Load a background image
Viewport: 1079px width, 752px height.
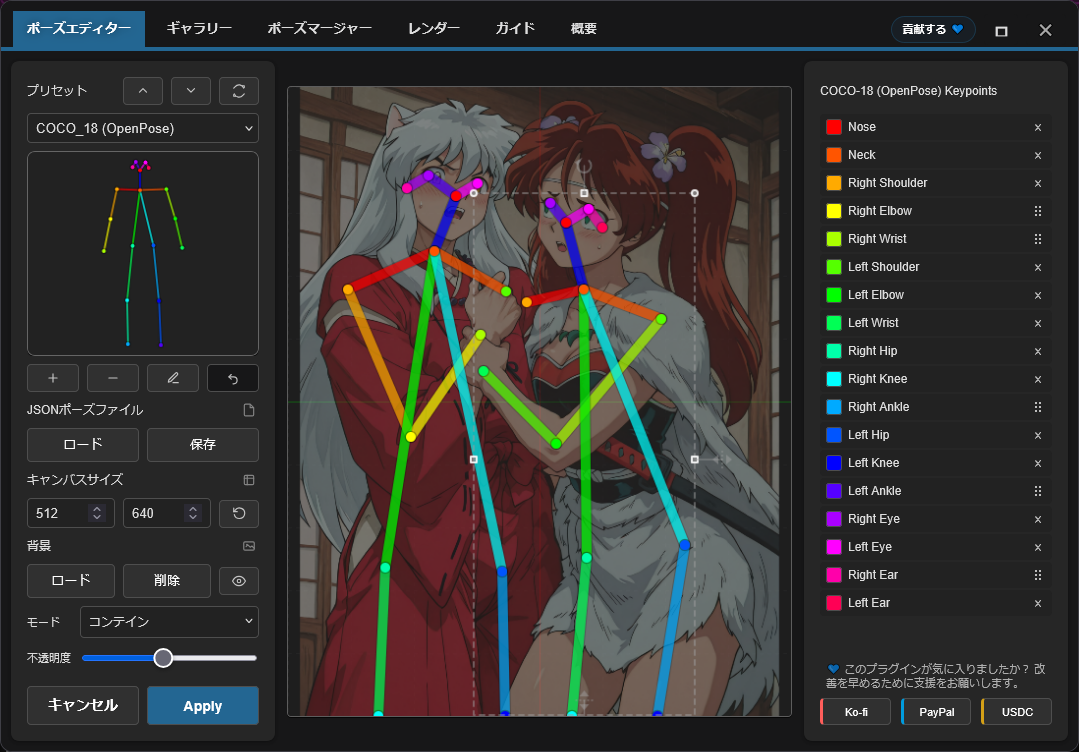tap(71, 581)
